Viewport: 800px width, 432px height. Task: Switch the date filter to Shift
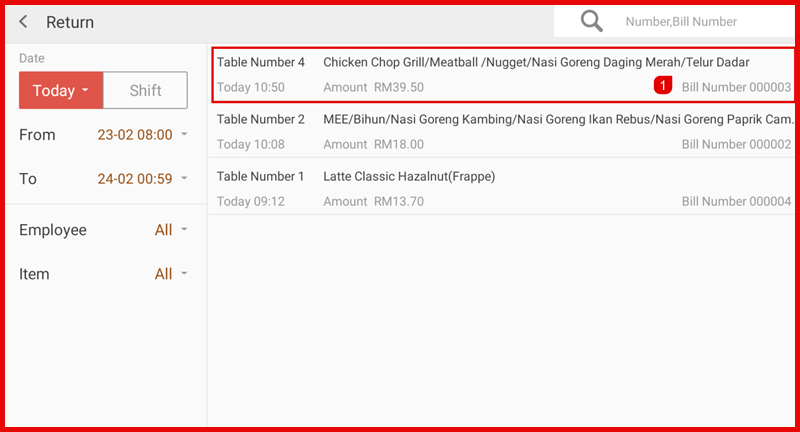[x=145, y=90]
